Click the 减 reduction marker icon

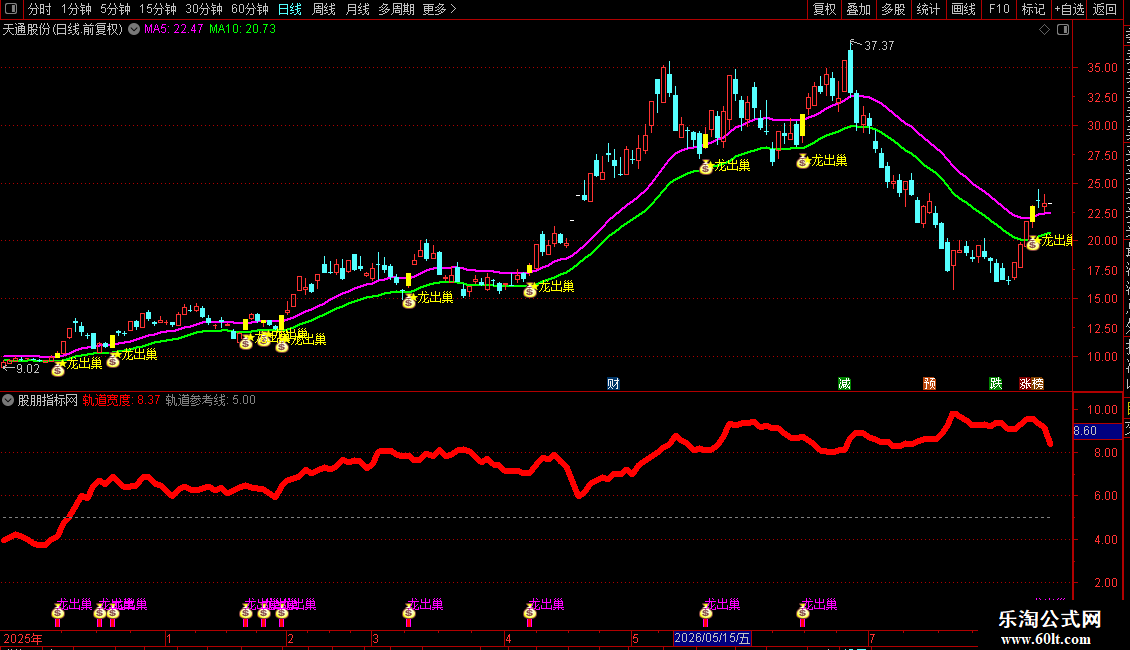coord(844,383)
